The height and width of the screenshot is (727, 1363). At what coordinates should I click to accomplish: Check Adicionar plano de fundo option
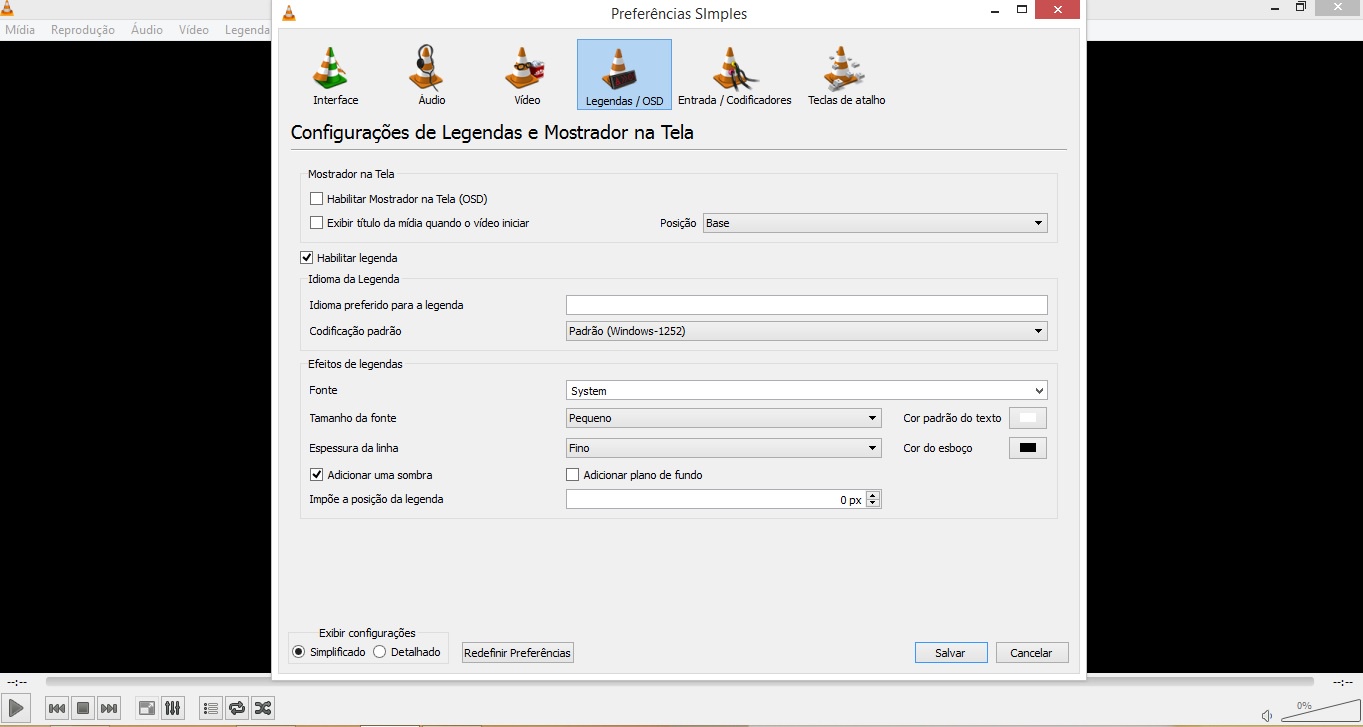[573, 475]
